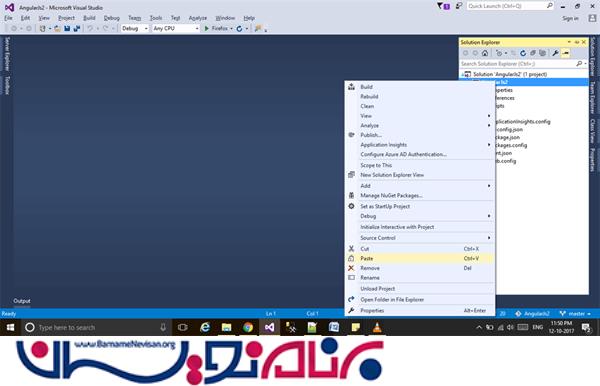Screen dimensions: 600x386
Task: Open the Output tab at the bottom
Action: click(x=22, y=301)
